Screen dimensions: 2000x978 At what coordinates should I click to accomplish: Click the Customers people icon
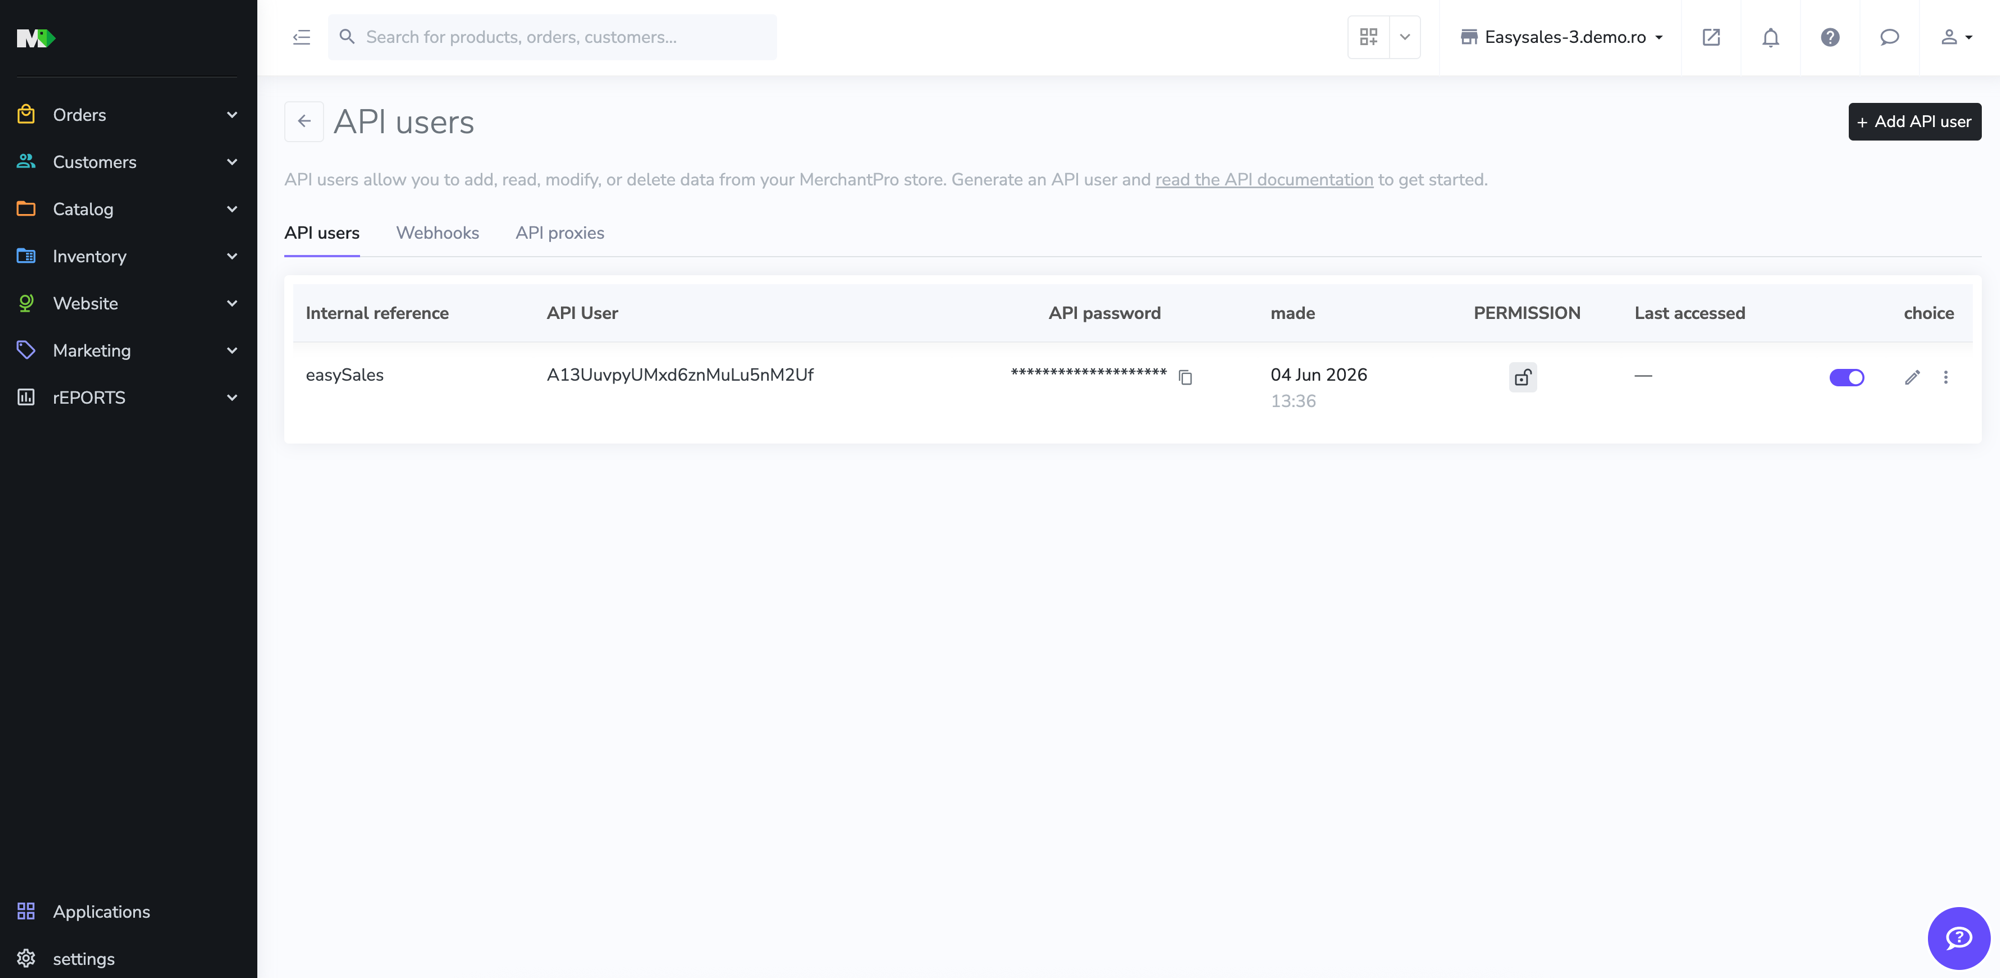tap(26, 161)
